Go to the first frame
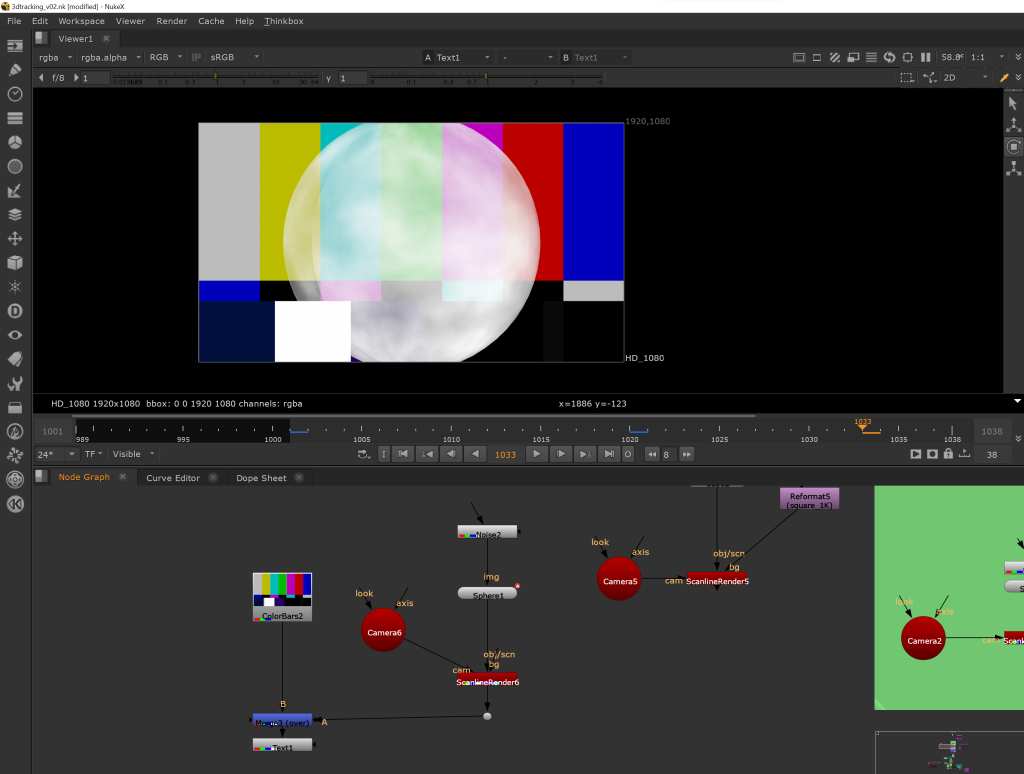 tap(403, 454)
